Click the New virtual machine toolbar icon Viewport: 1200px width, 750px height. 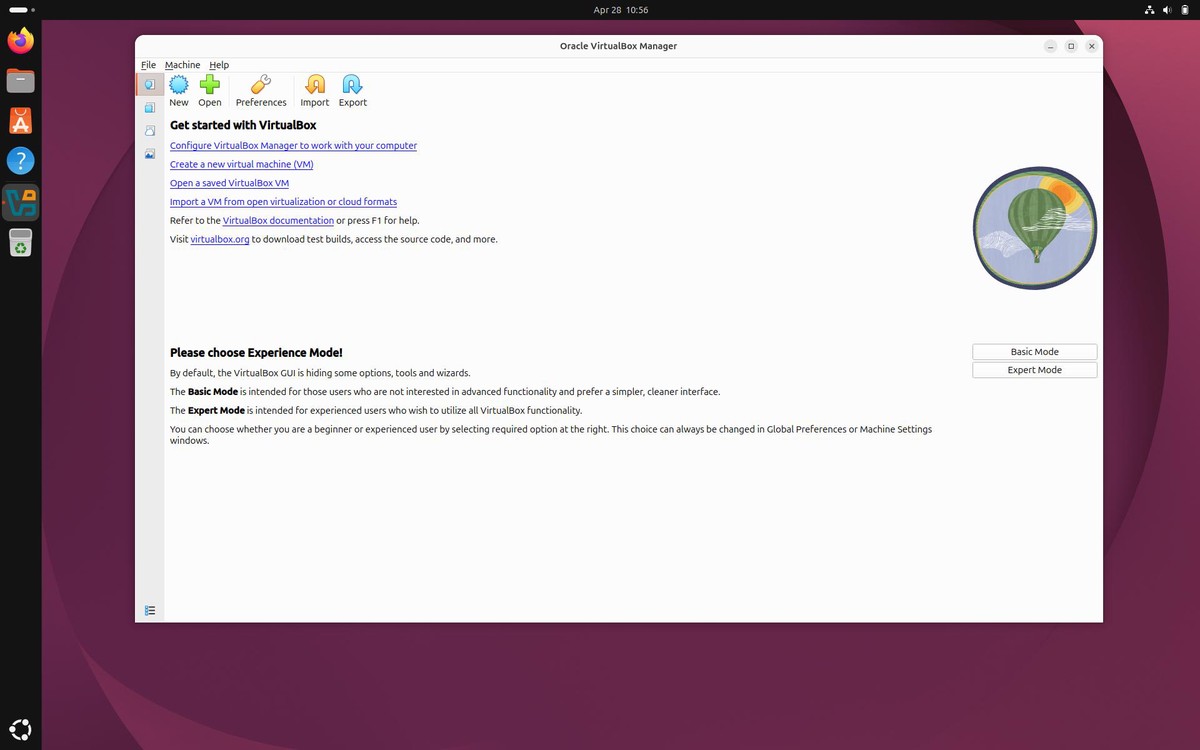(179, 85)
